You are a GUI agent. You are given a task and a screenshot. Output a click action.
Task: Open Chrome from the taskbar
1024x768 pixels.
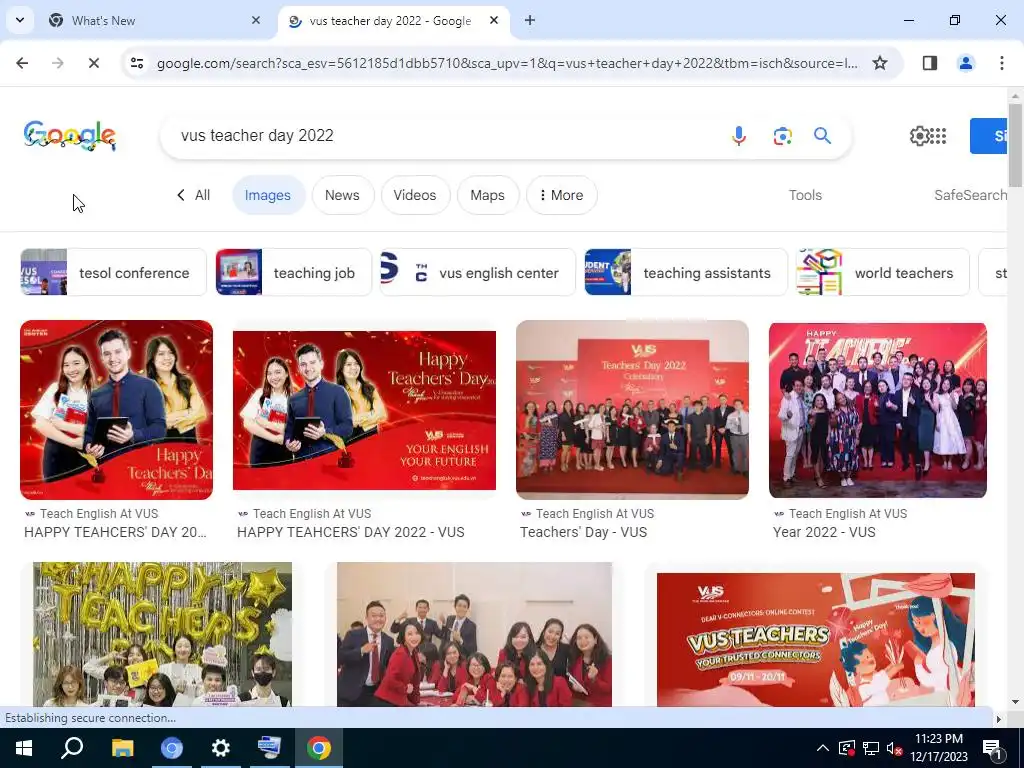tap(319, 748)
